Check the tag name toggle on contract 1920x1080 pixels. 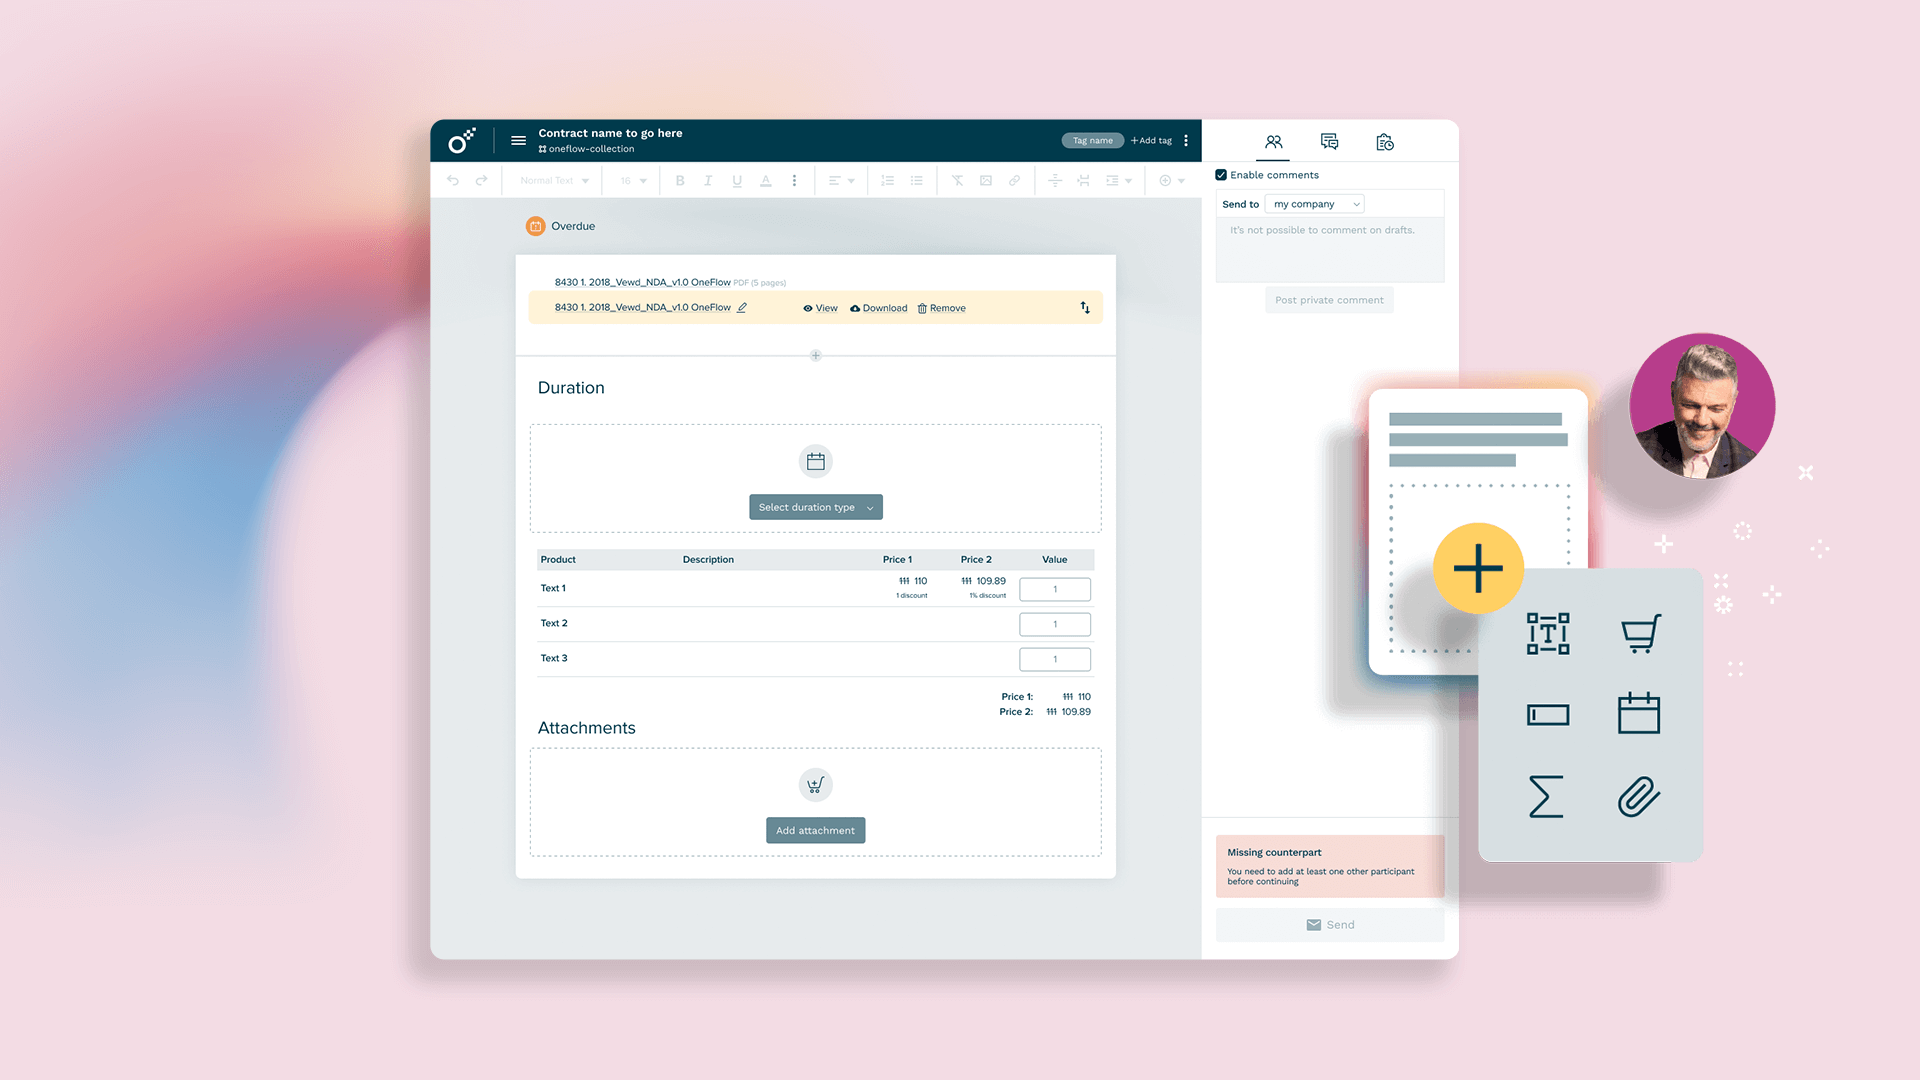tap(1091, 140)
